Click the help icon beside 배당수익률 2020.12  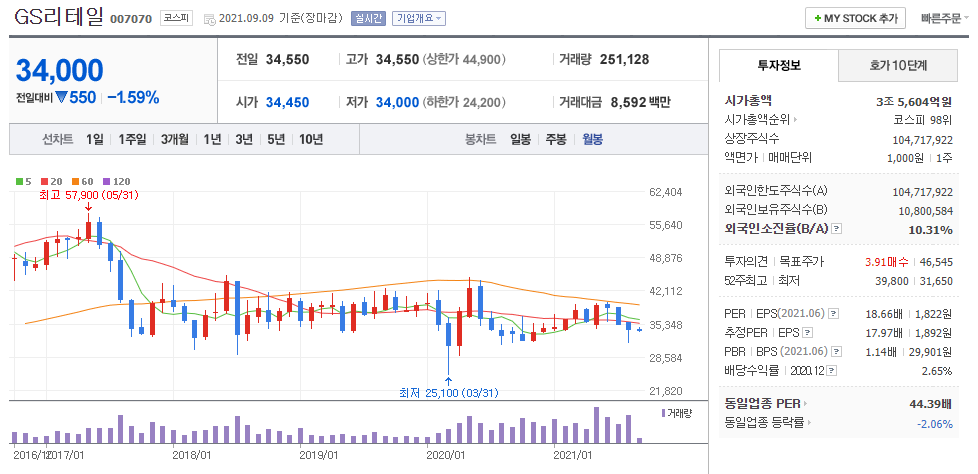click(x=833, y=371)
